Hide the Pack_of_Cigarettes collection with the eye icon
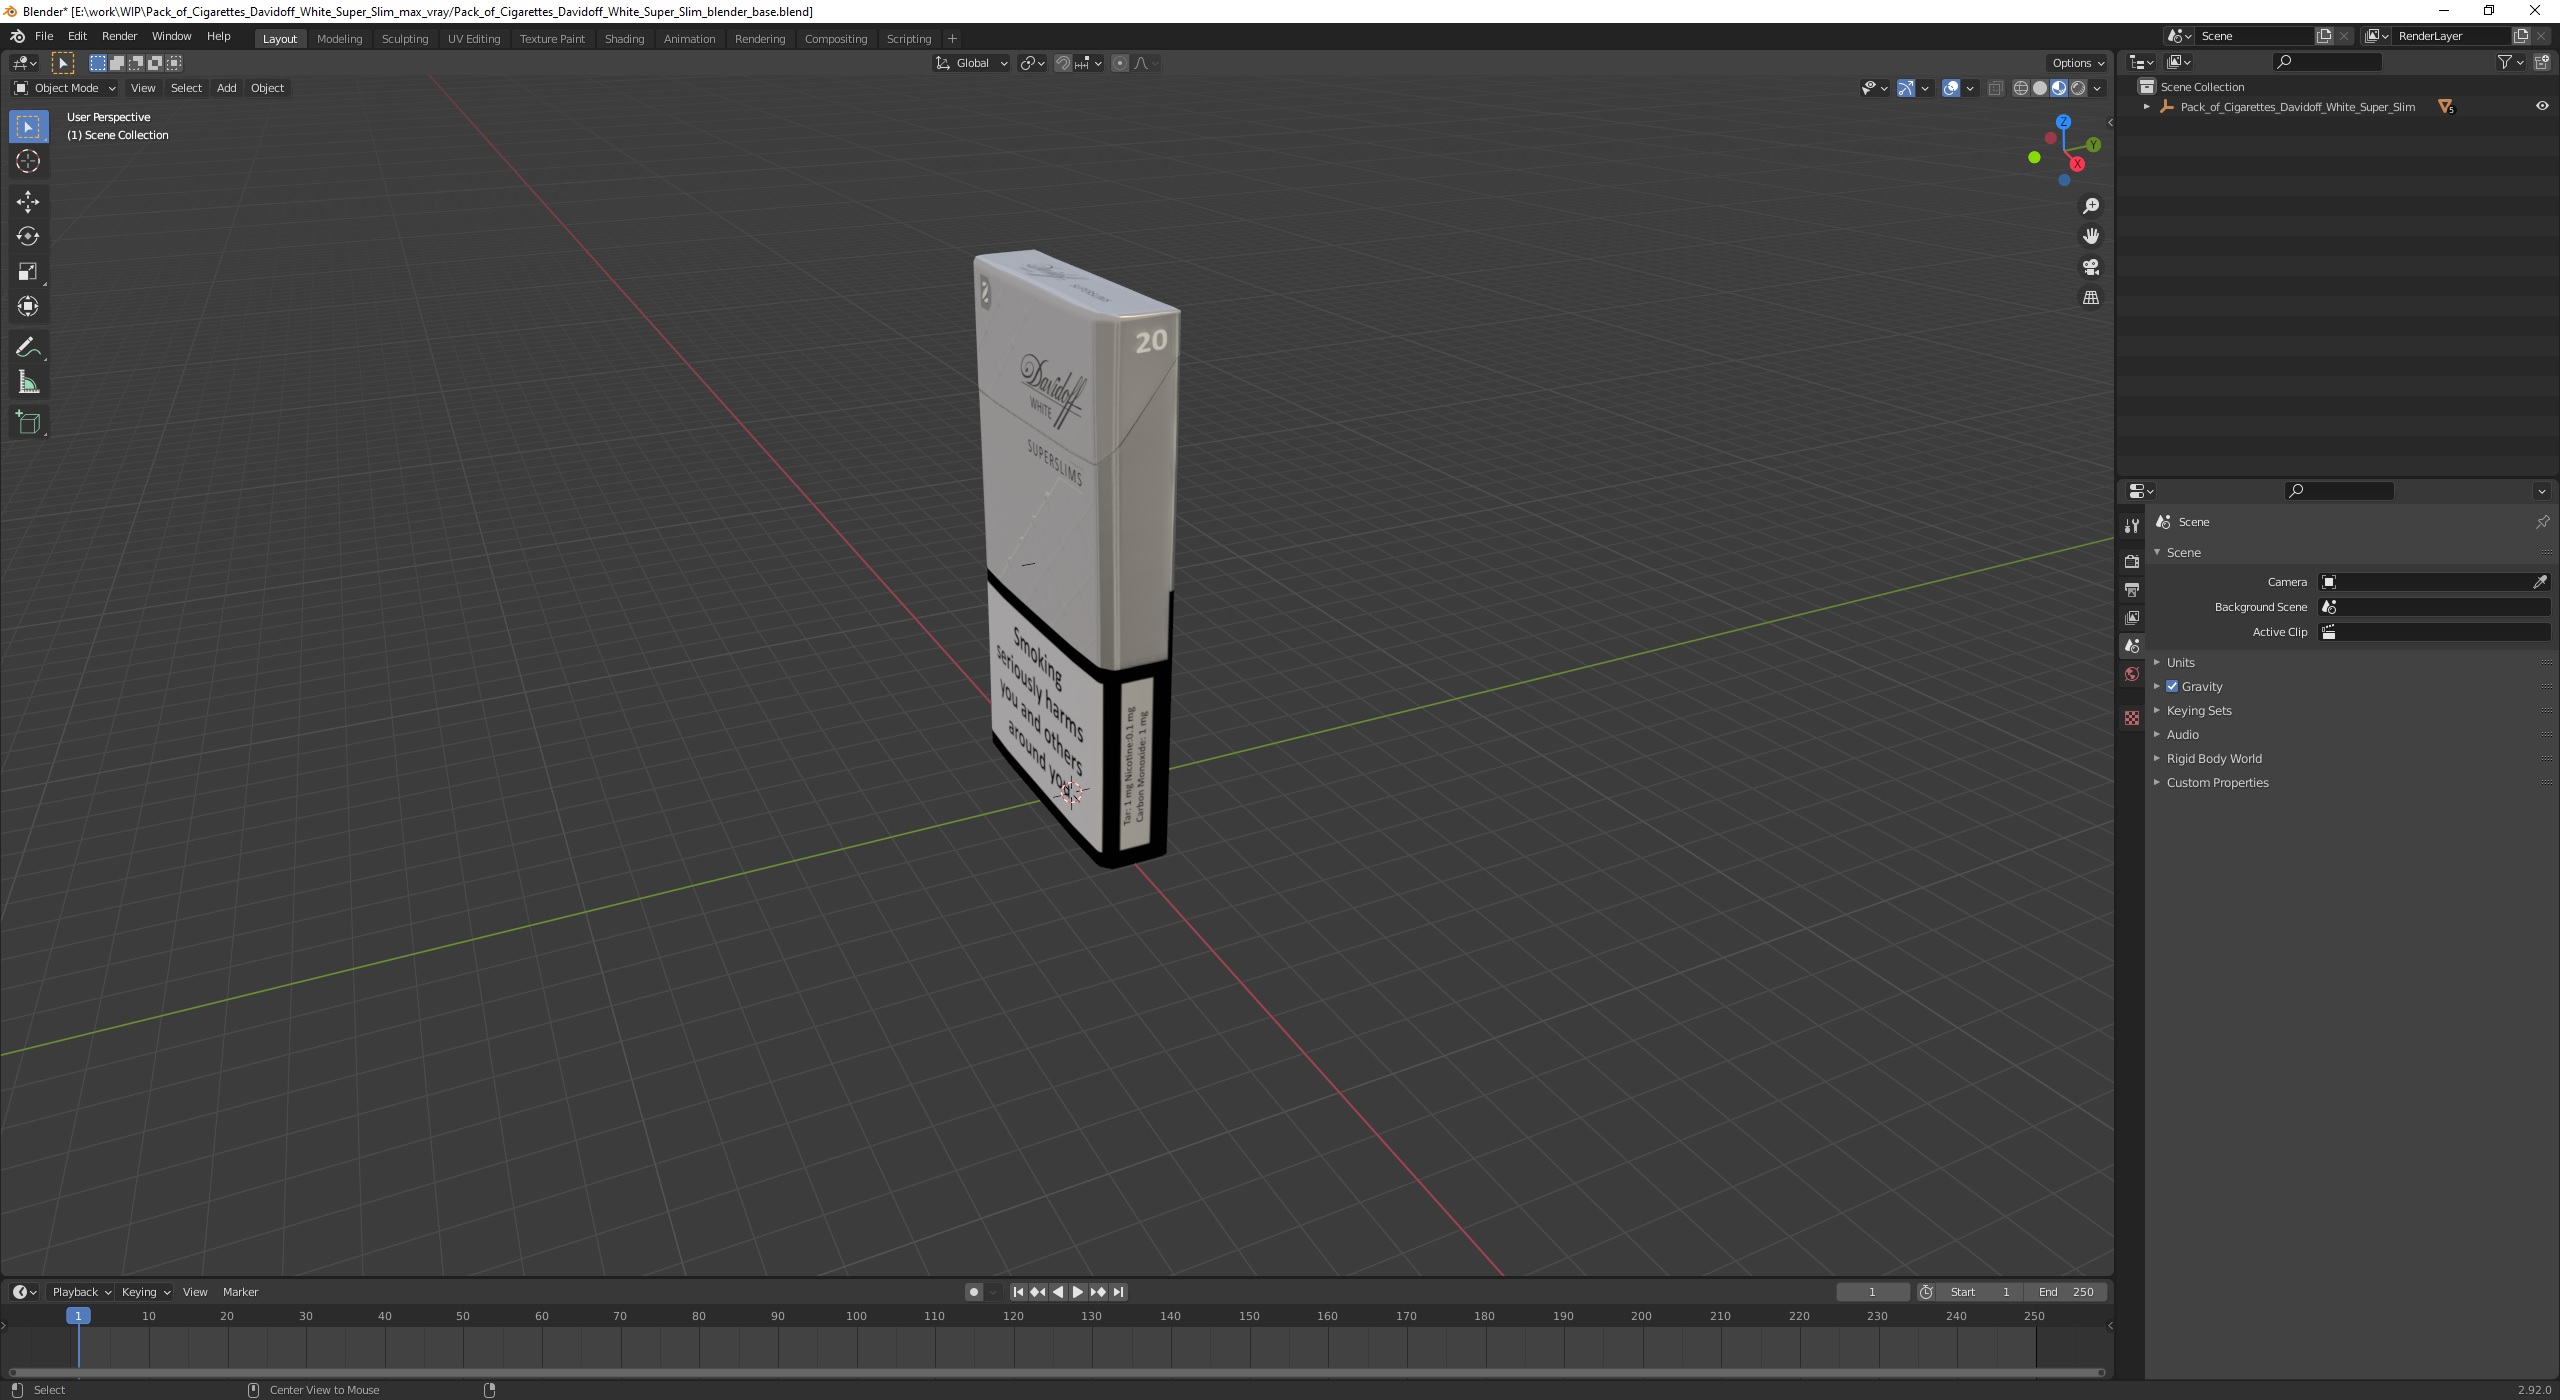The image size is (2560, 1400). tap(2542, 106)
